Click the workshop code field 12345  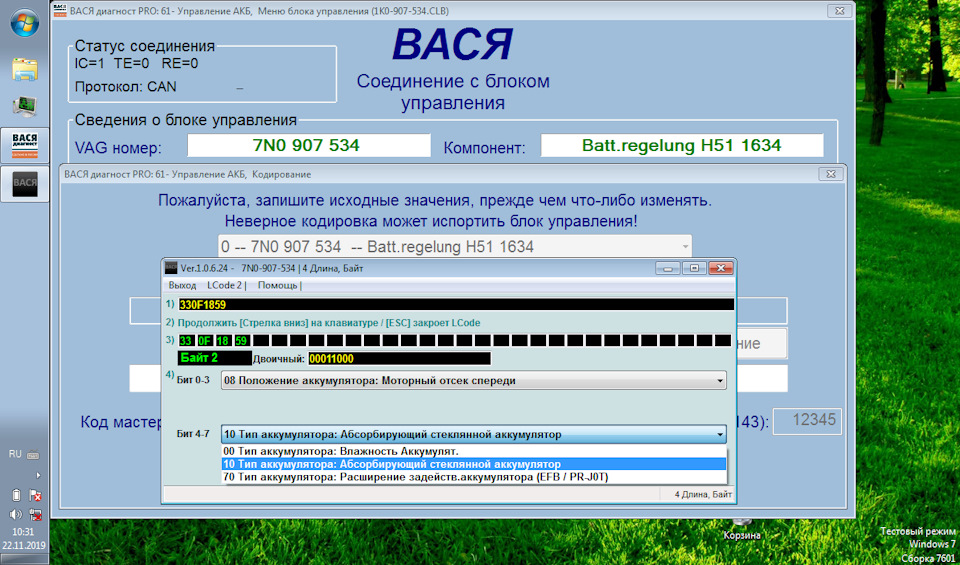pos(808,421)
